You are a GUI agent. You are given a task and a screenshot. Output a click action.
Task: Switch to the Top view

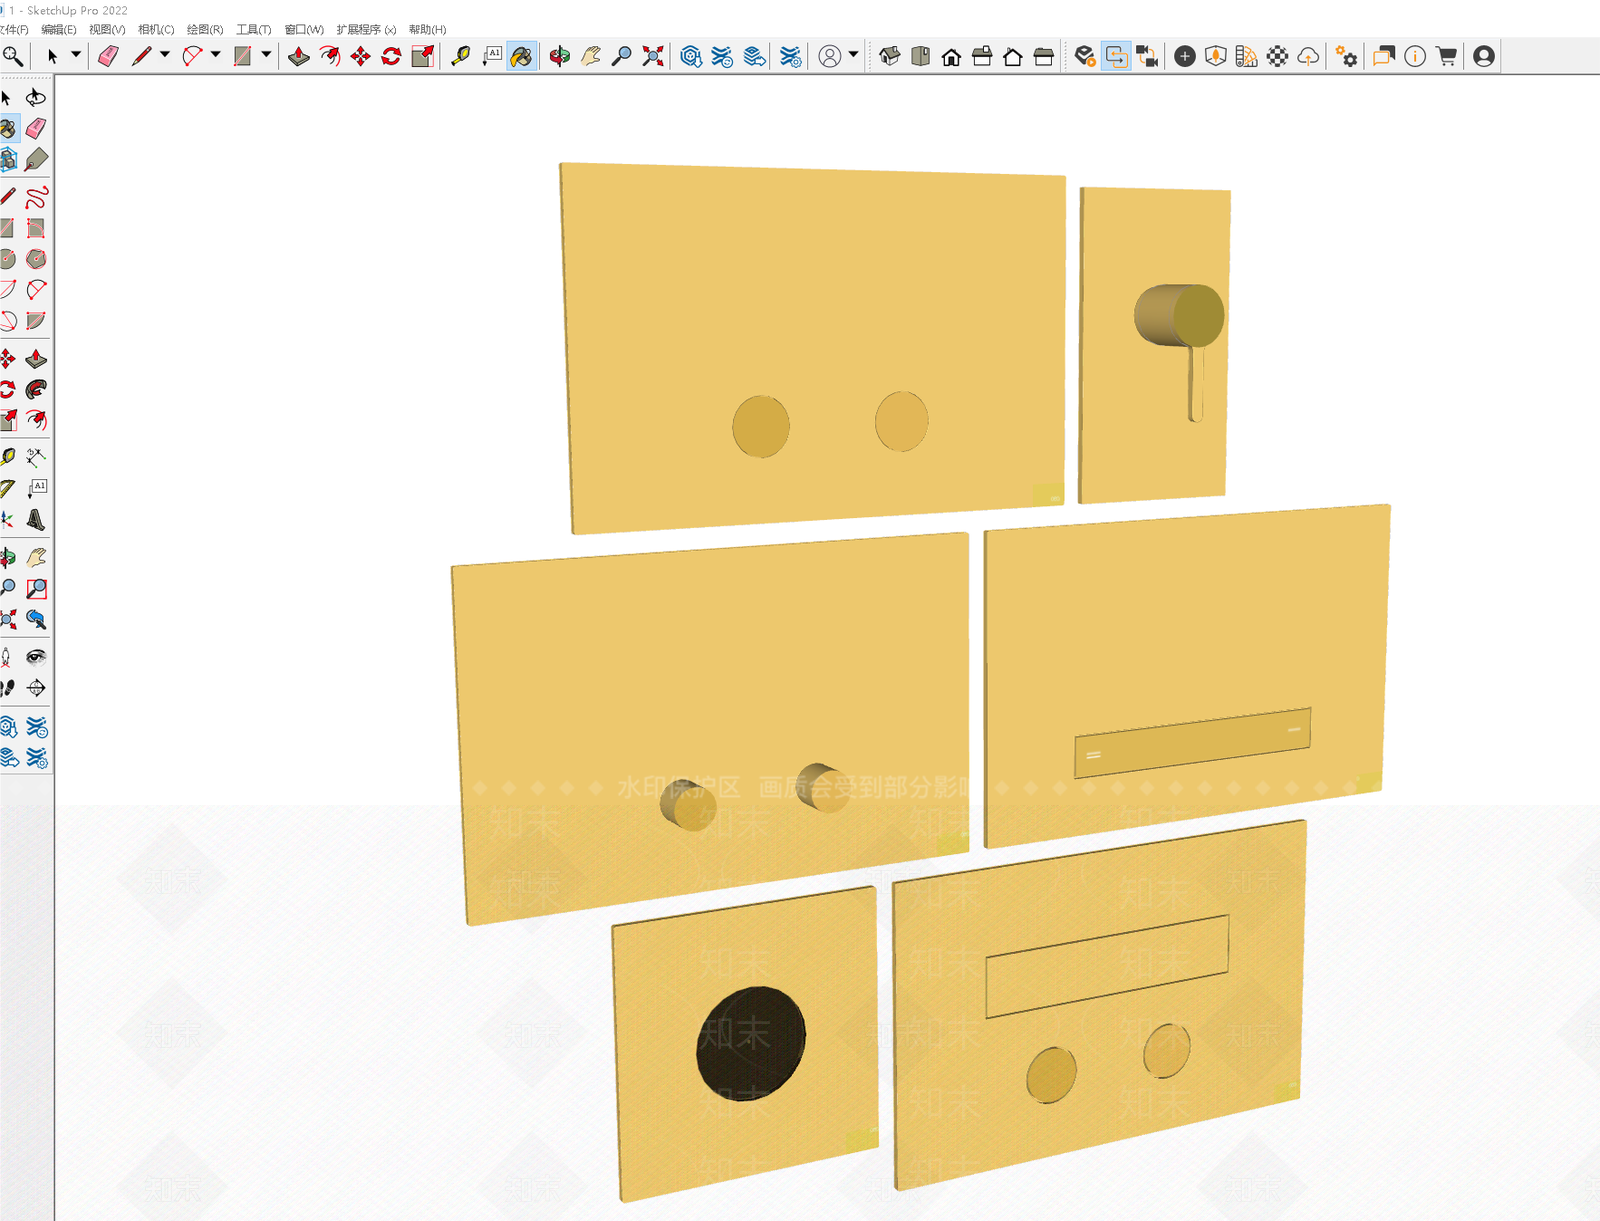tap(920, 57)
